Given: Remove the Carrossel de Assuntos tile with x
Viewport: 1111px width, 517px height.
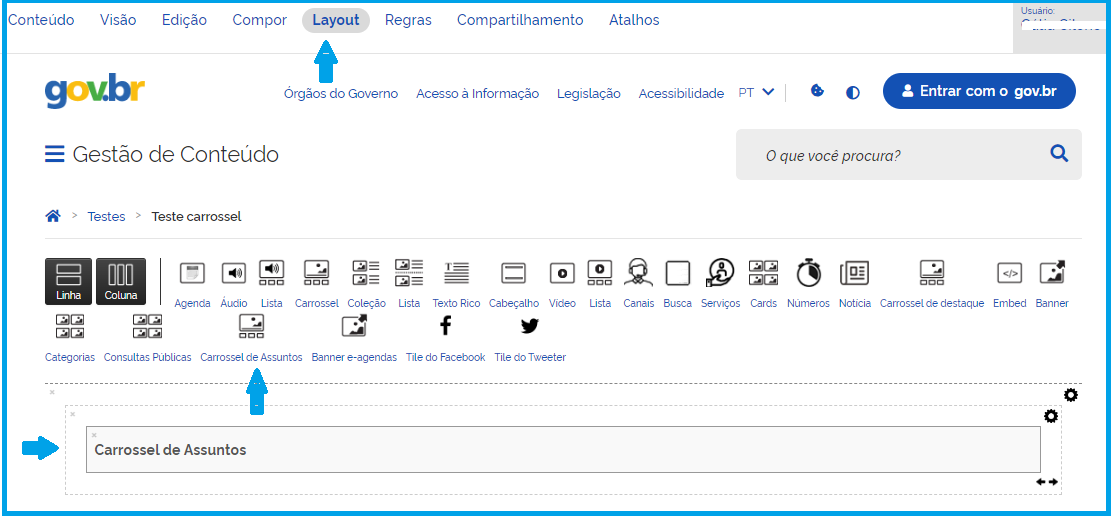Looking at the screenshot, I should tap(94, 435).
